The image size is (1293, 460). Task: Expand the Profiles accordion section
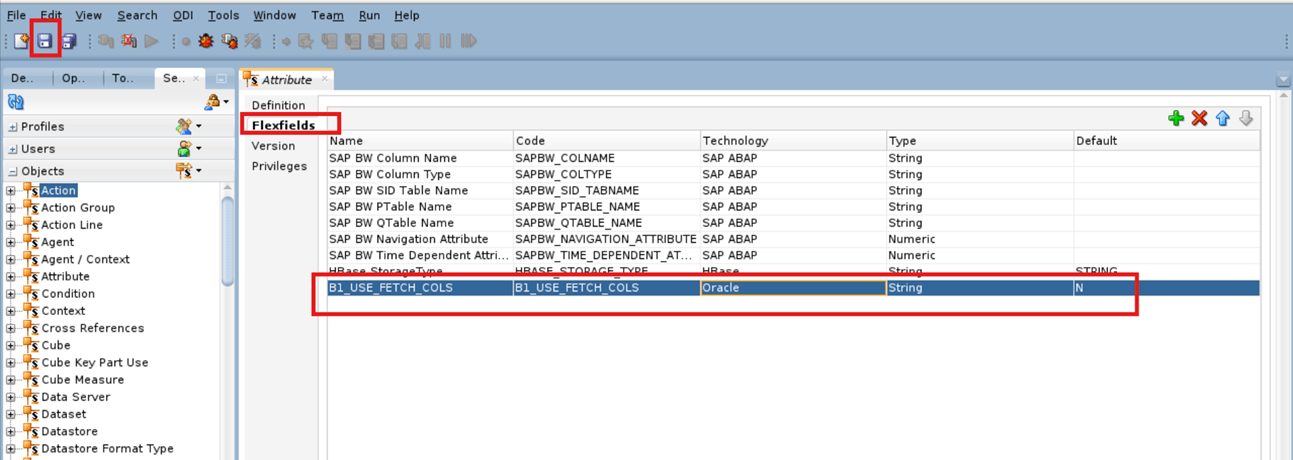pos(13,127)
